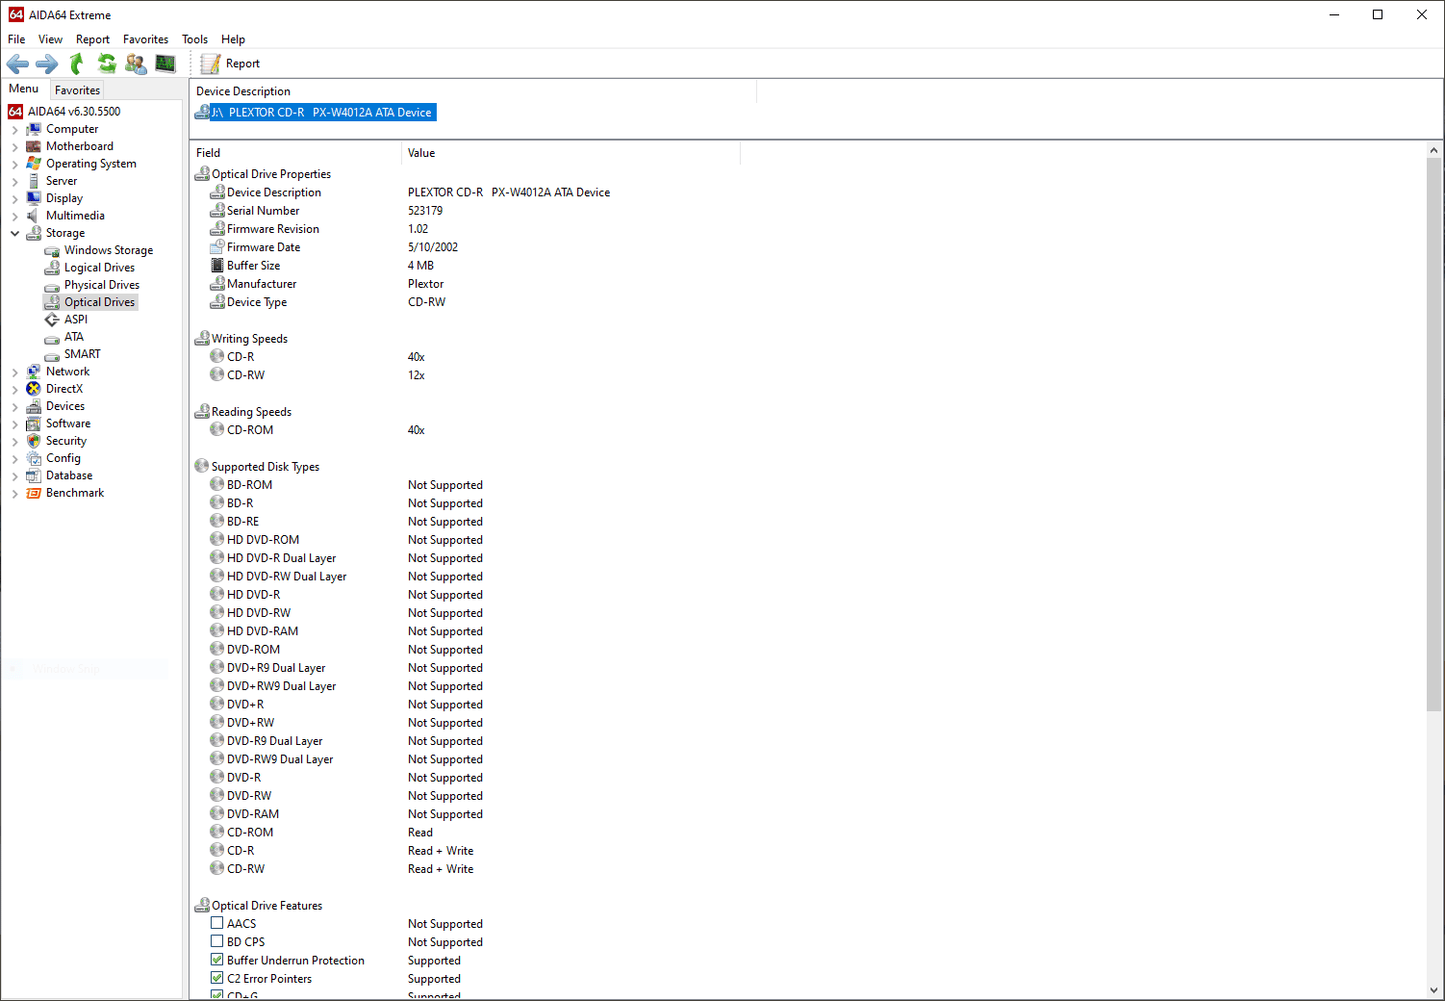The height and width of the screenshot is (1001, 1445).
Task: Open the Tools menu
Action: (x=194, y=39)
